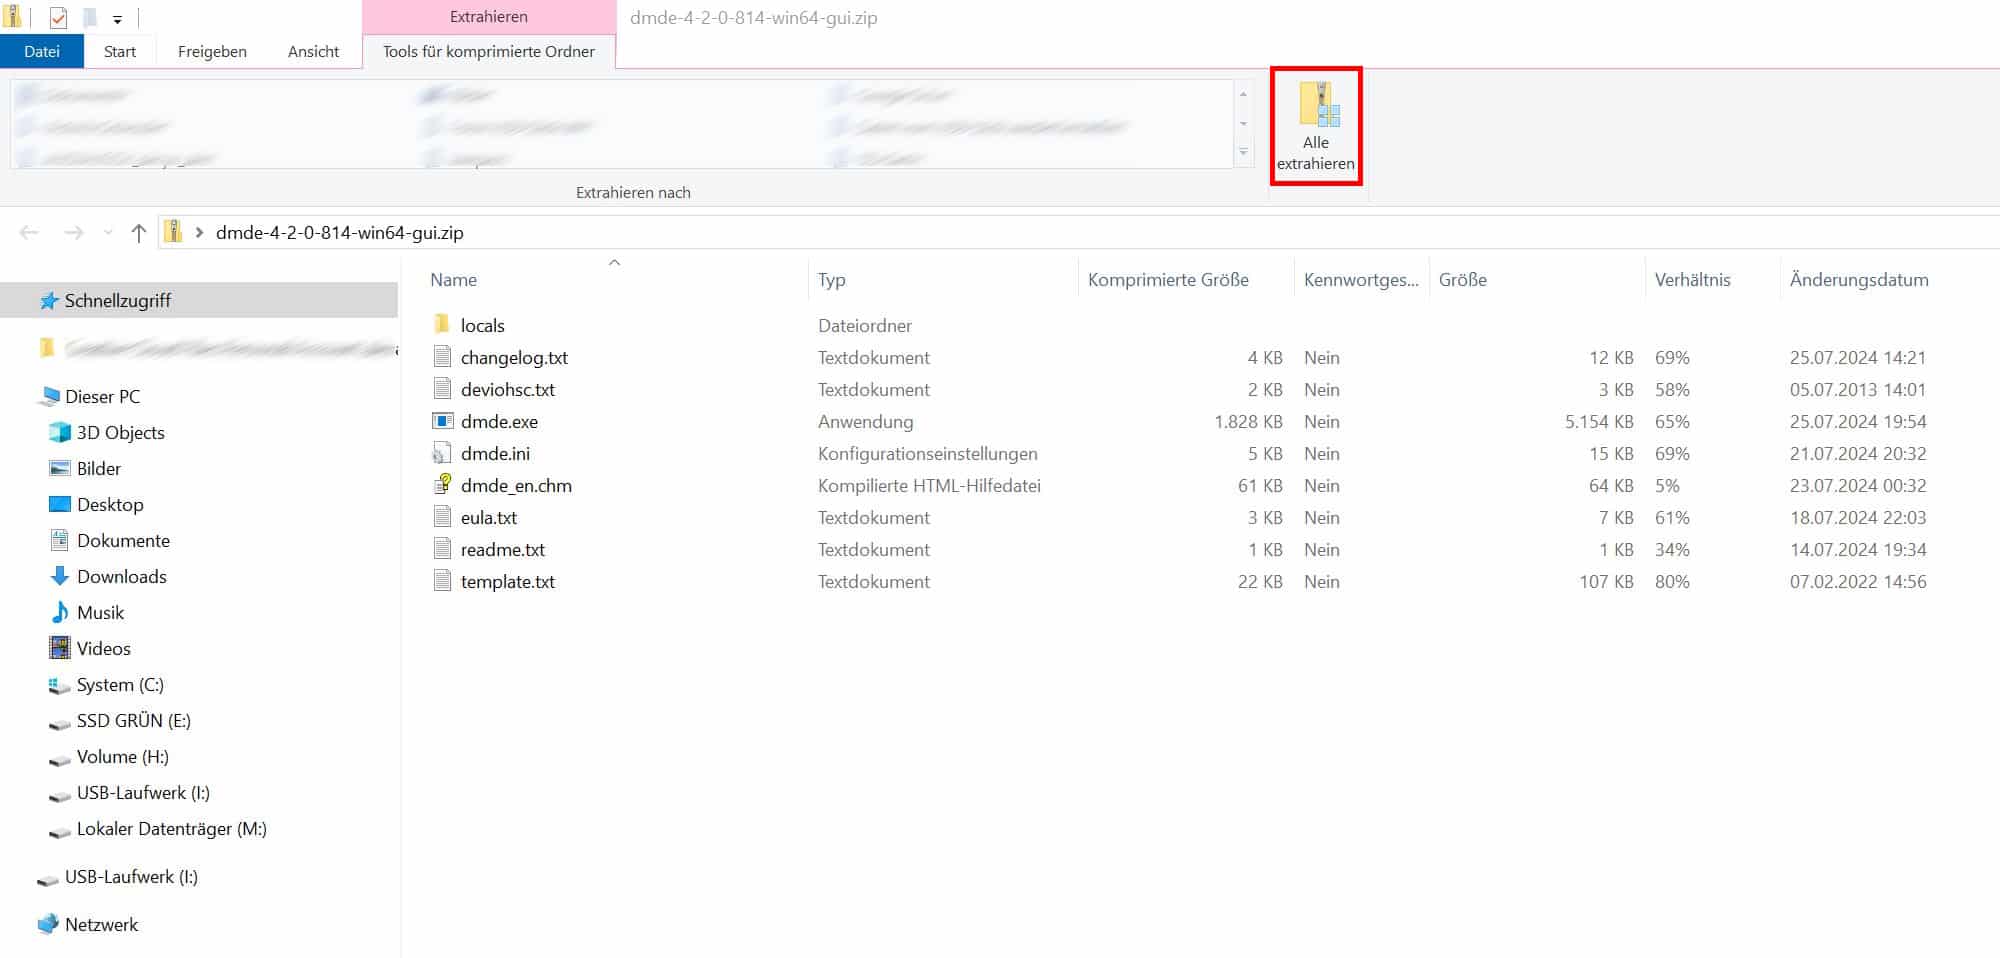Image resolution: width=2000 pixels, height=958 pixels.
Task: Go forward with the forward arrow
Action: (73, 233)
